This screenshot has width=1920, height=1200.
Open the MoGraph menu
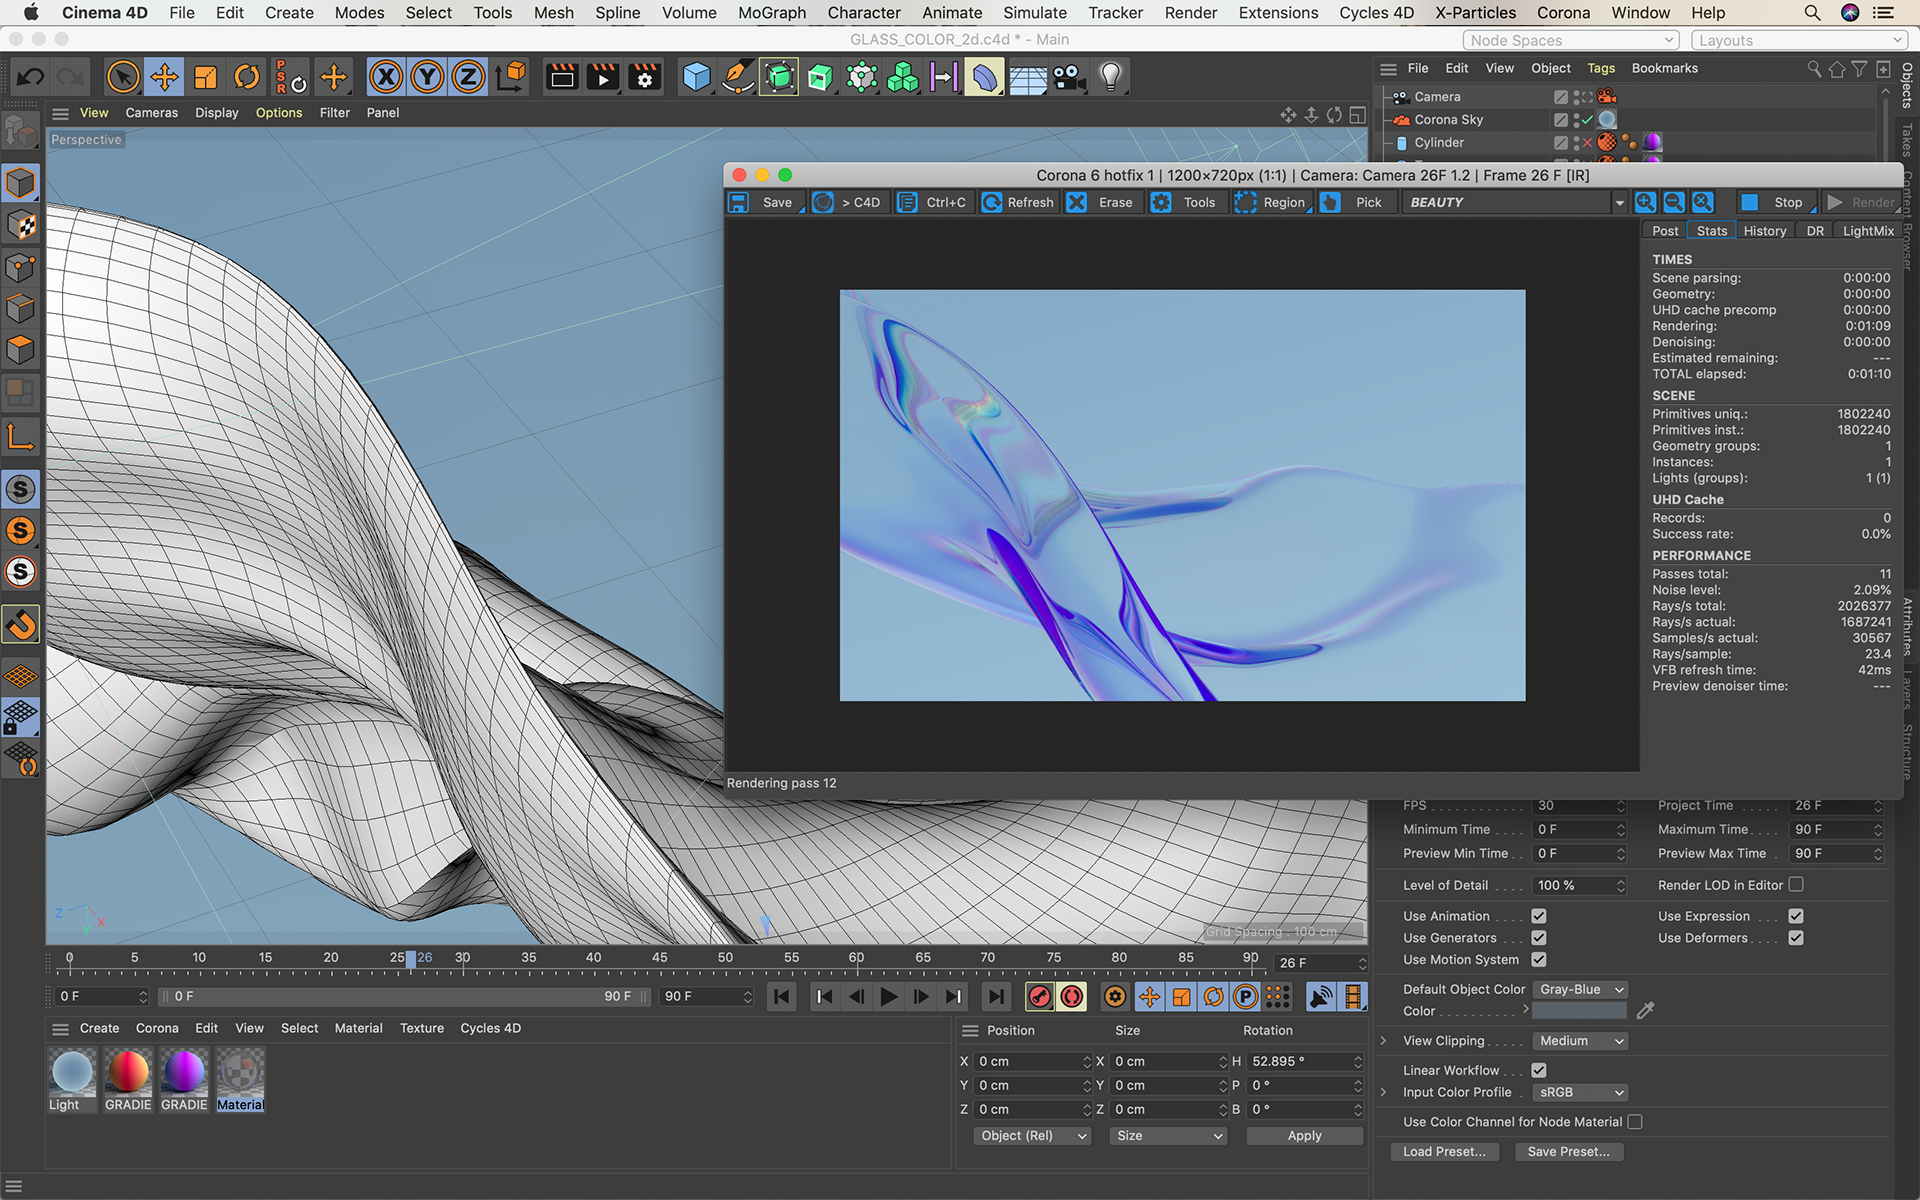pos(771,13)
